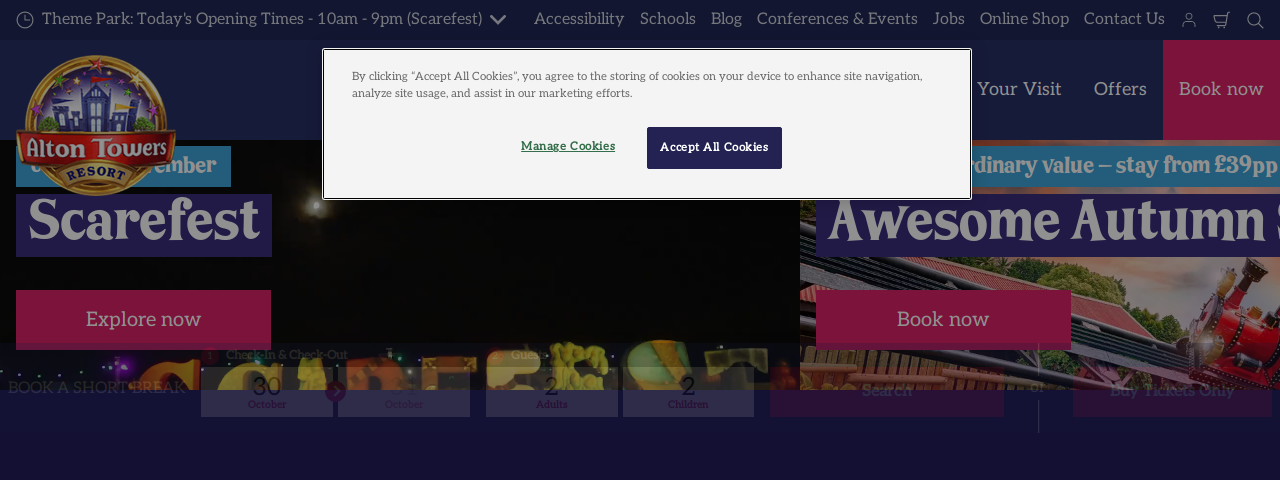Click the stay from £39pp banner
1280x480 pixels.
click(1128, 165)
